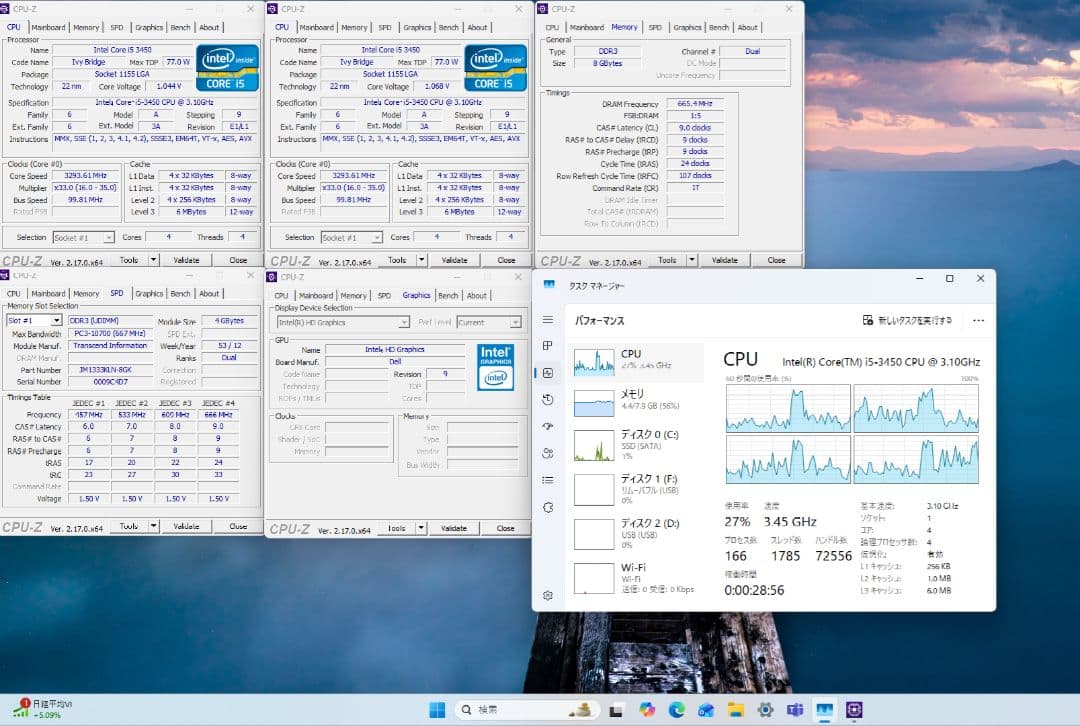Viewport: 1080px width, 726px height.
Task: Open Task Manager settings gear
Action: click(548, 595)
